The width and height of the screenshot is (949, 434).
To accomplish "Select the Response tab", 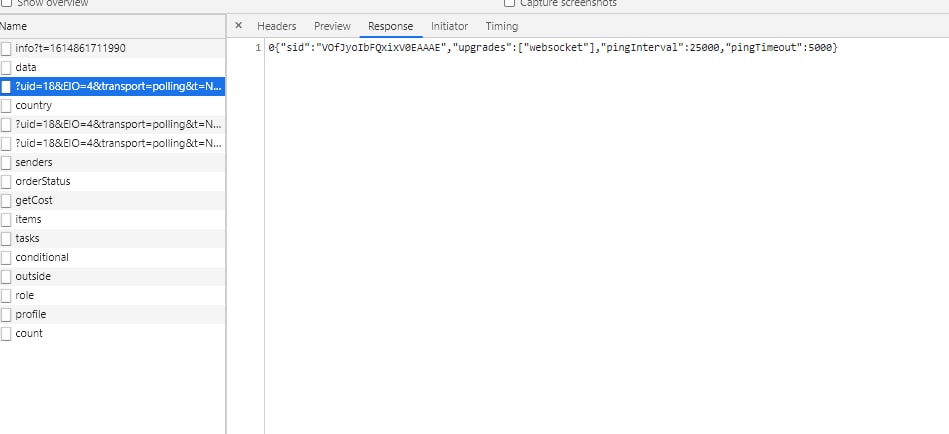I will [x=390, y=26].
